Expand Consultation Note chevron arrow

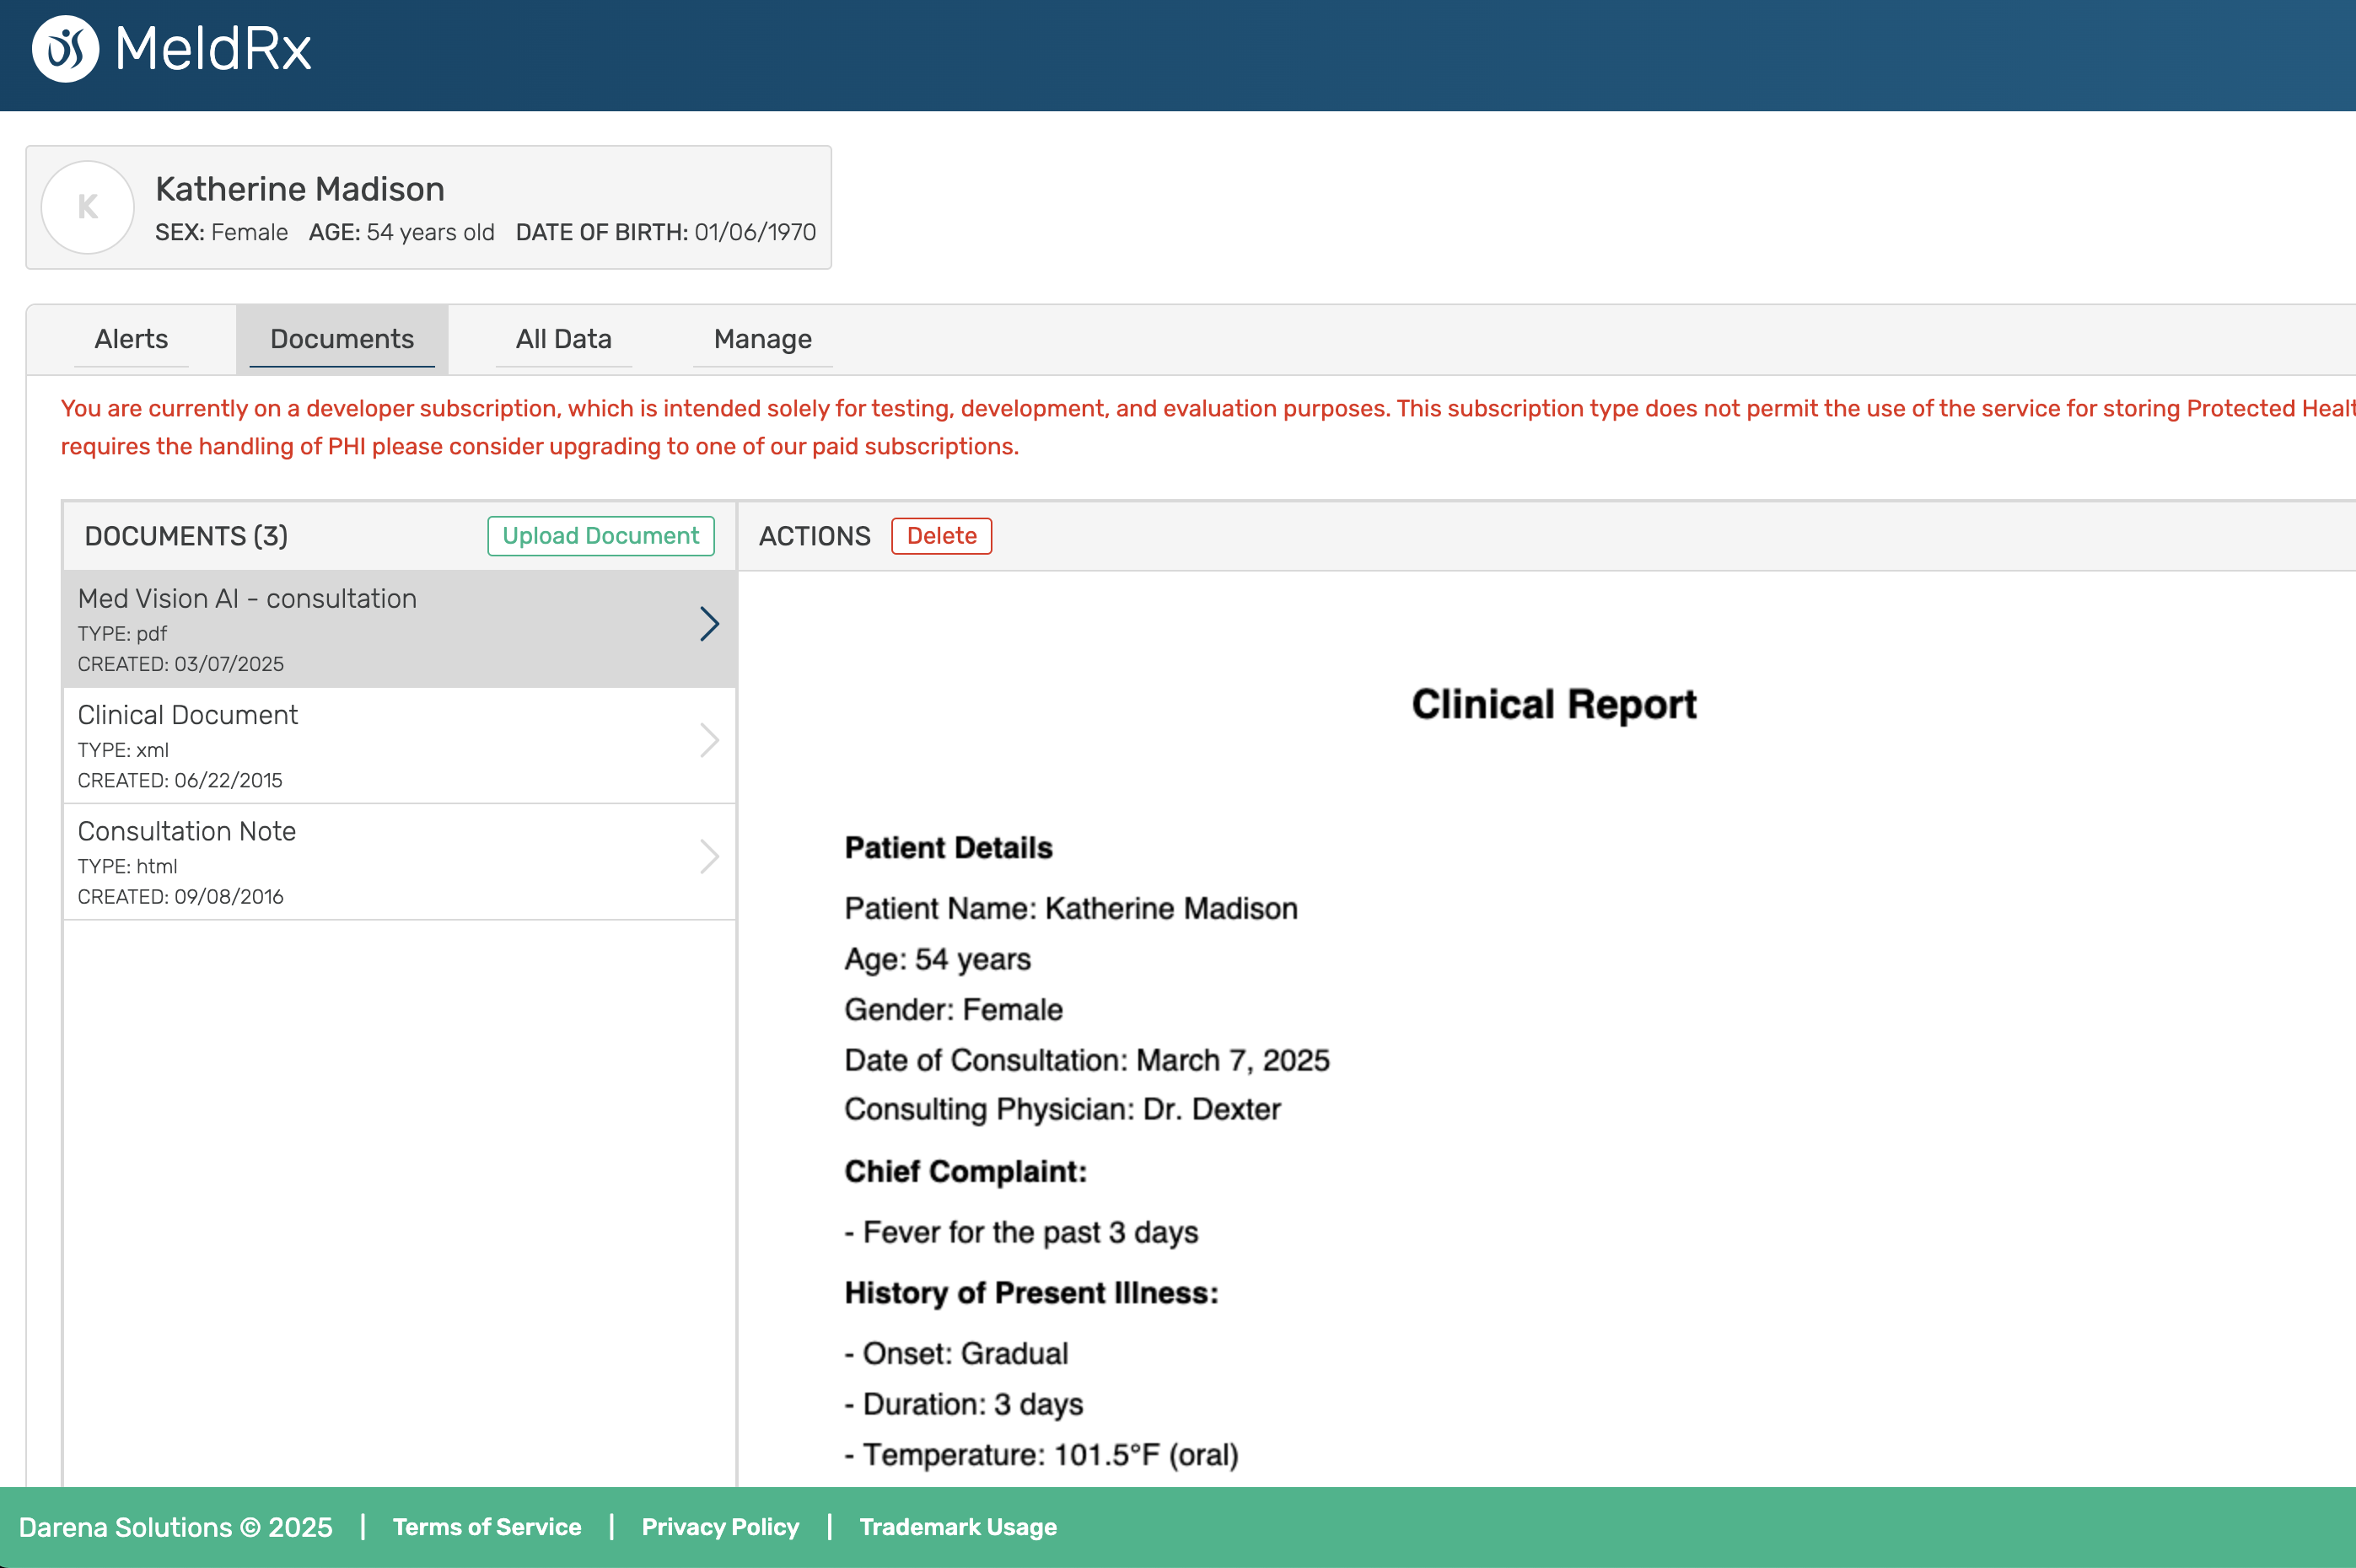click(x=709, y=856)
